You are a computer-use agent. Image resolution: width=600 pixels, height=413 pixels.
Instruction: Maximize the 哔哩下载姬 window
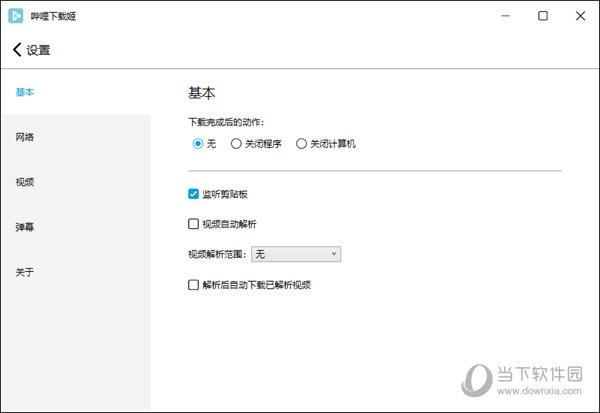pyautogui.click(x=543, y=16)
